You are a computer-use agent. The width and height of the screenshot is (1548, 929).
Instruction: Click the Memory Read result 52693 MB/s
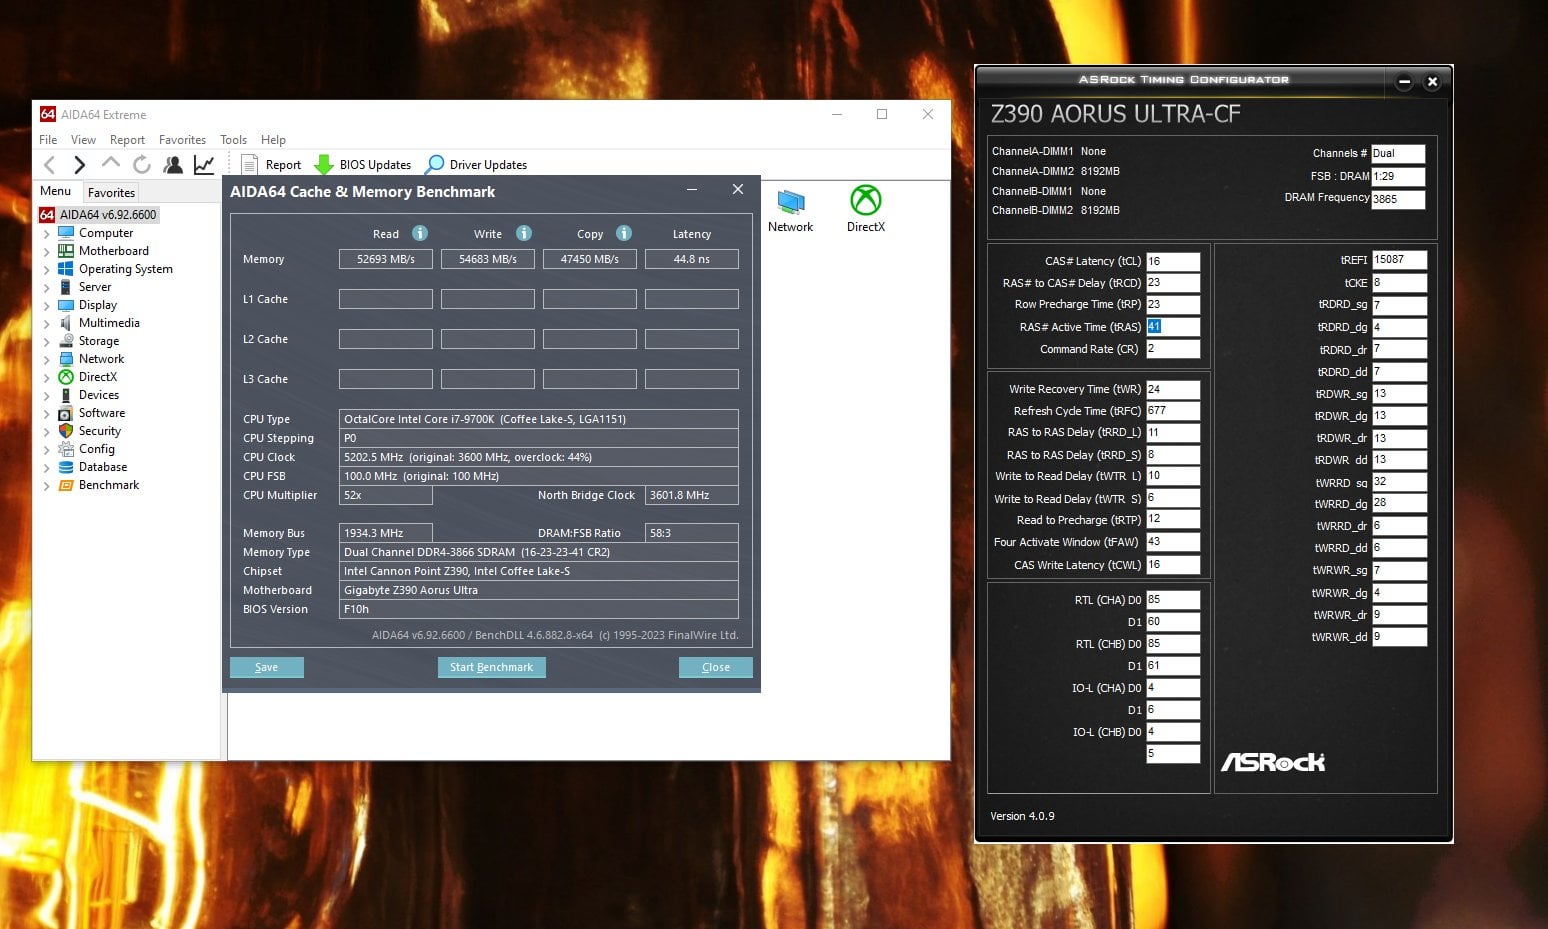tap(386, 259)
